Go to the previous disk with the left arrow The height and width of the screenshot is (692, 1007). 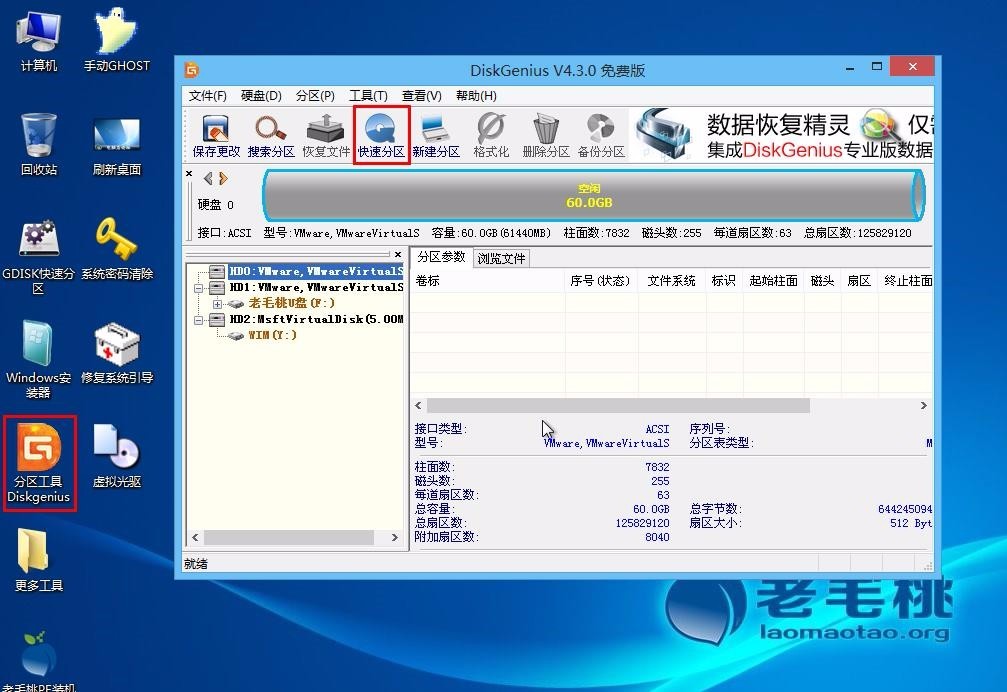(x=208, y=179)
